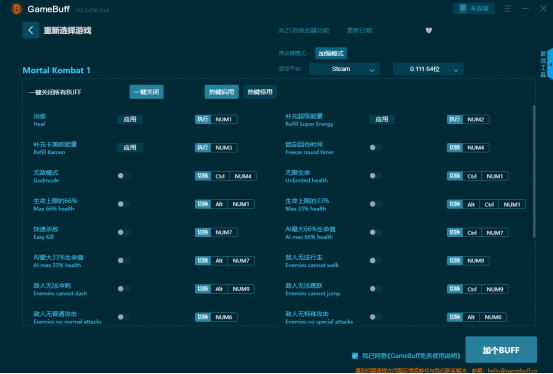
Task: Apply the Refill Super Energy cheat
Action: [x=382, y=119]
